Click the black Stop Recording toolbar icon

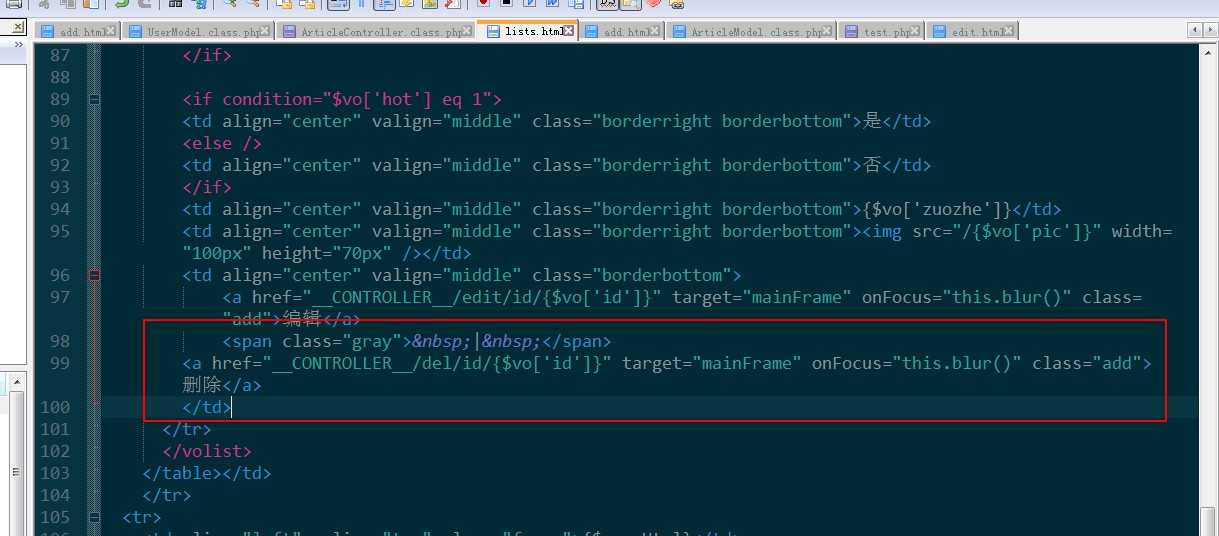(507, 4)
